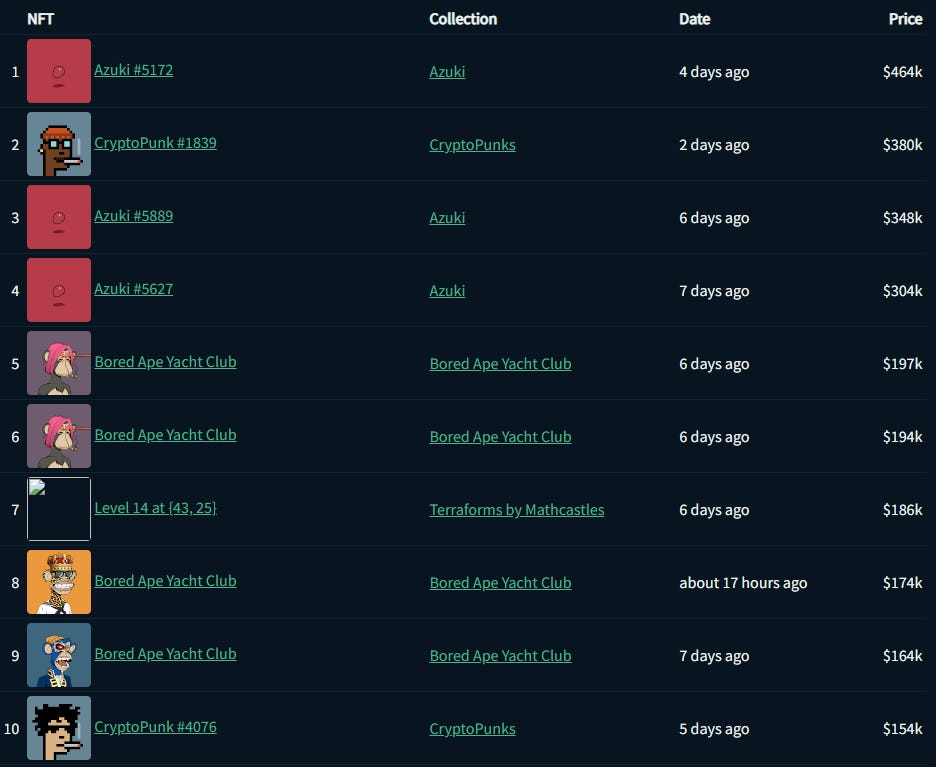936x767 pixels.
Task: Go to Azuki collection in row 1
Action: coord(447,72)
